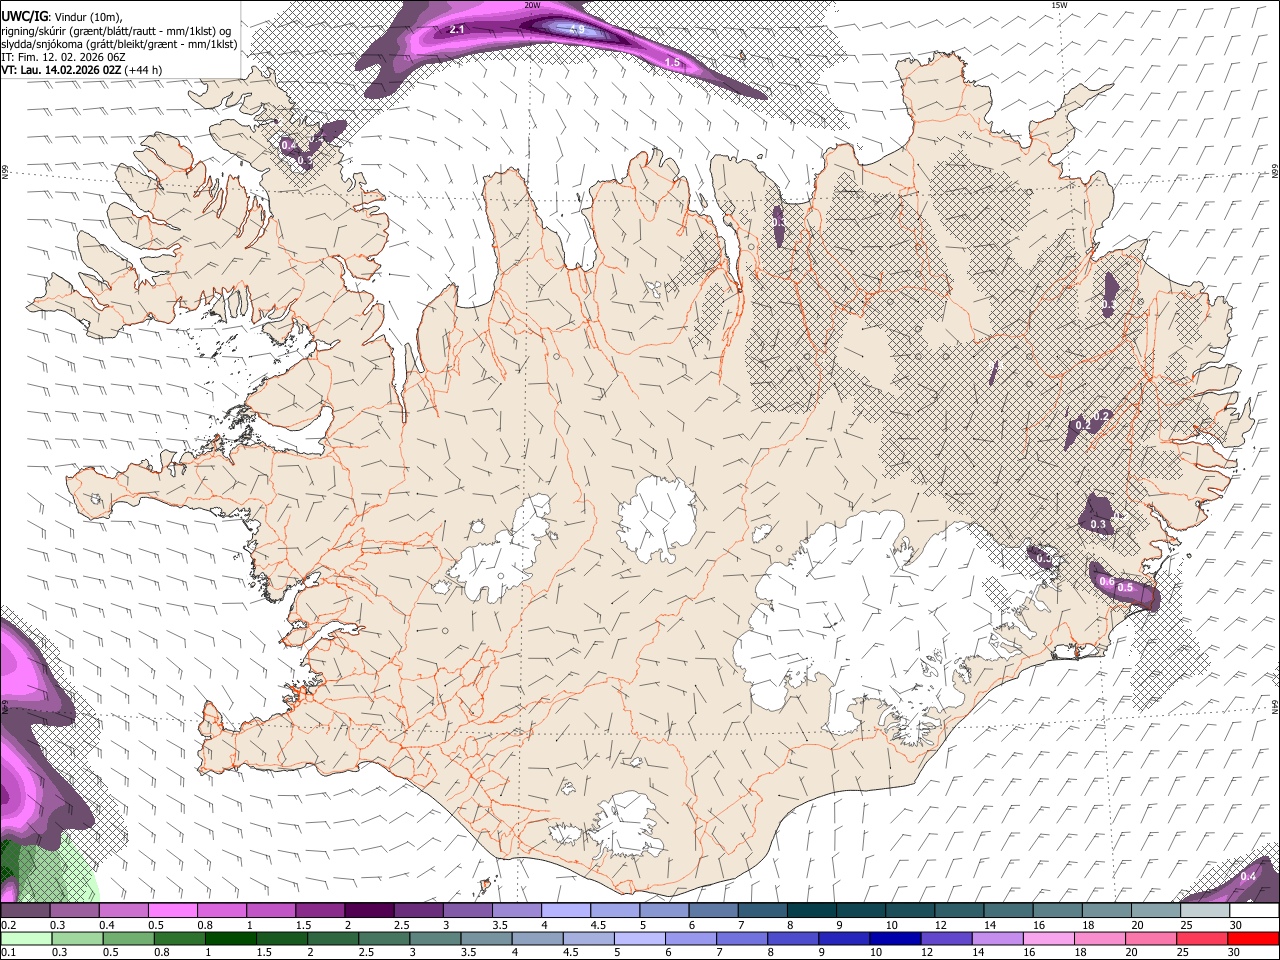
Task: Click the 'Vindur (10m)' header text
Action: point(88,17)
